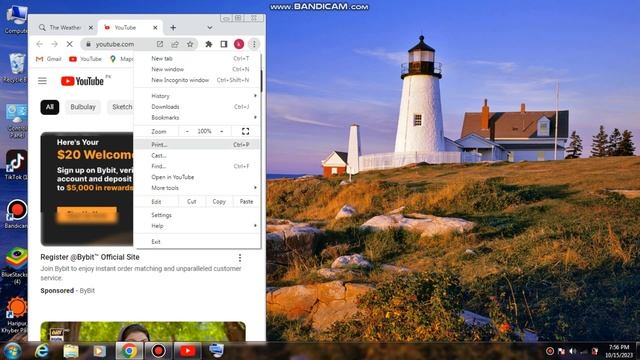Image resolution: width=640 pixels, height=360 pixels.
Task: Click the Chrome profile avatar
Action: [x=239, y=44]
